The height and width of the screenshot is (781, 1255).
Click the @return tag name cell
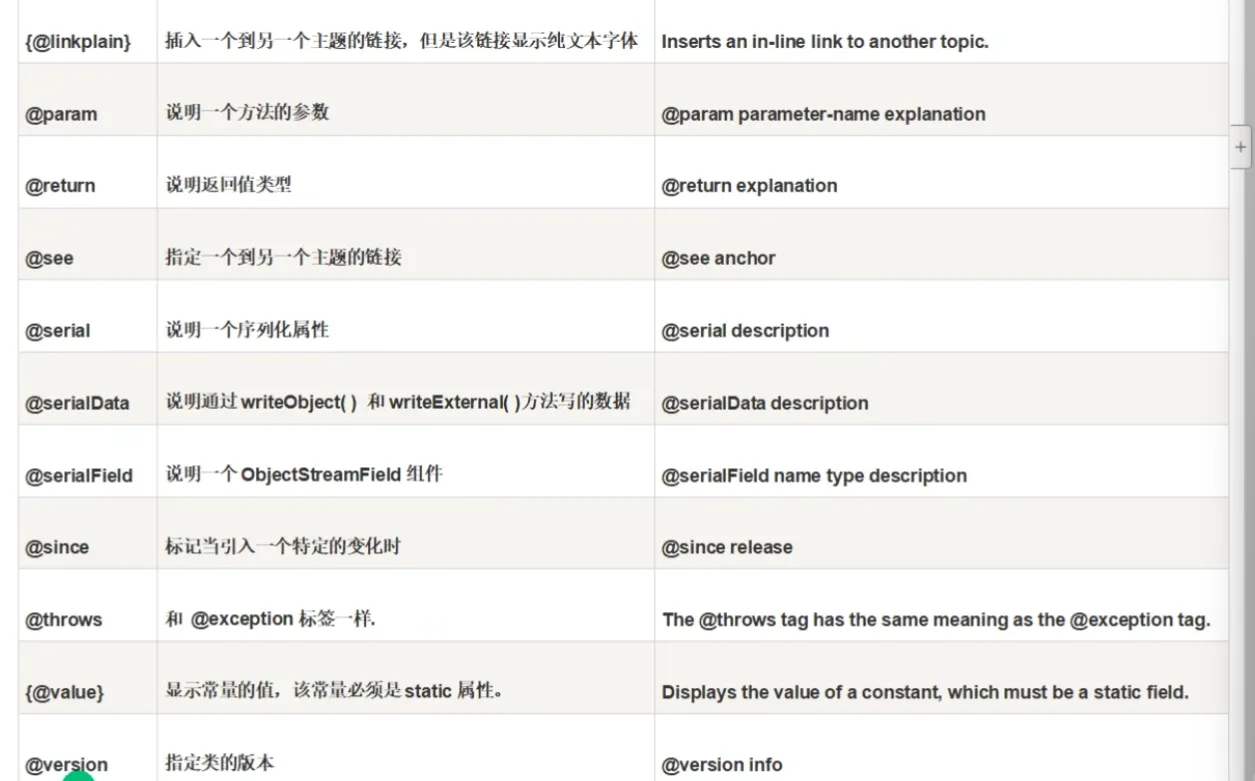point(60,186)
